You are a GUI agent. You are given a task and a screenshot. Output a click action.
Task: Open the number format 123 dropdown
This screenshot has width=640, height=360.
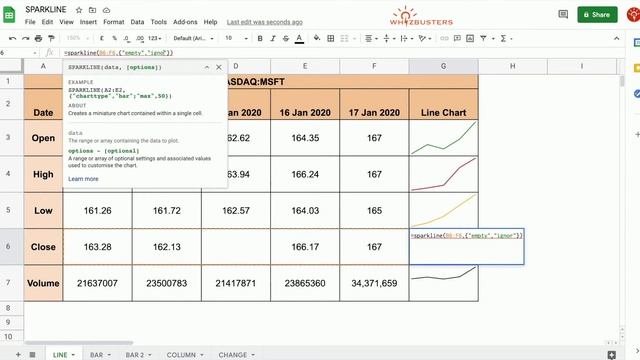pos(155,38)
